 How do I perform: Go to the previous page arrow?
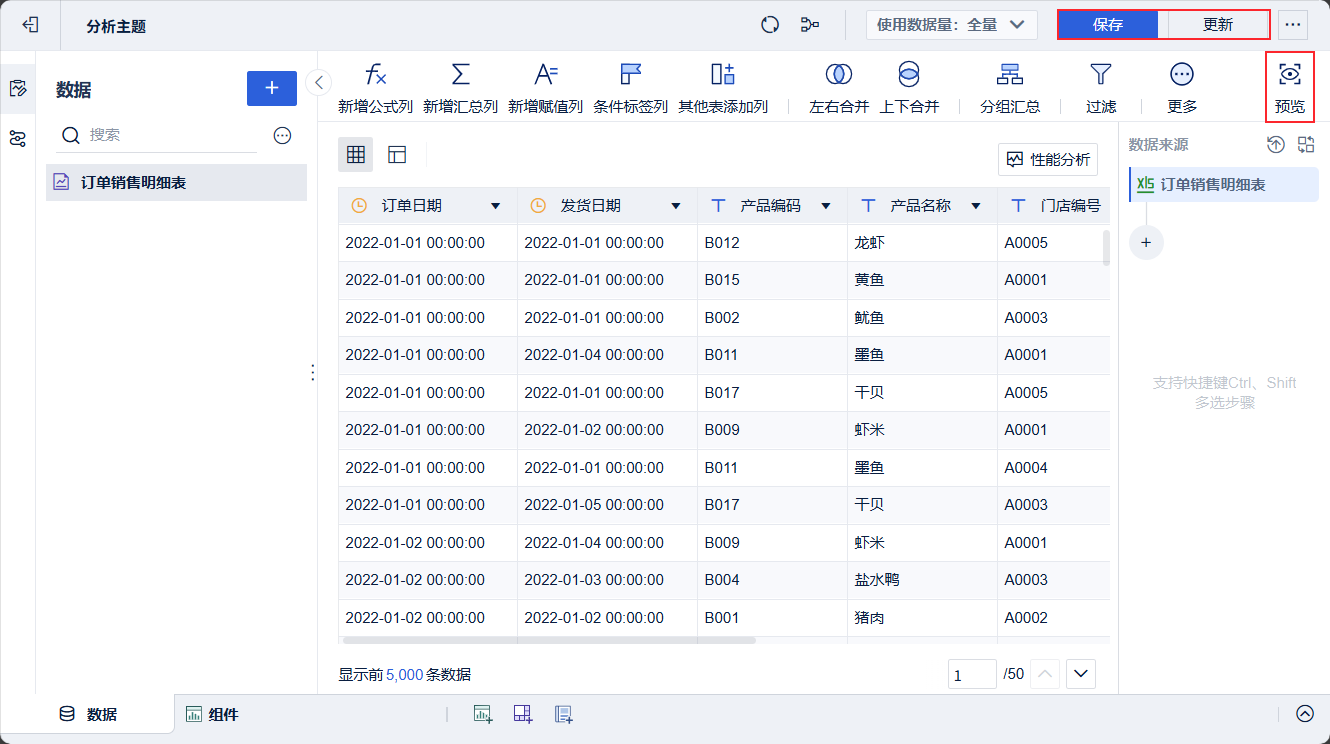pyautogui.click(x=1045, y=675)
